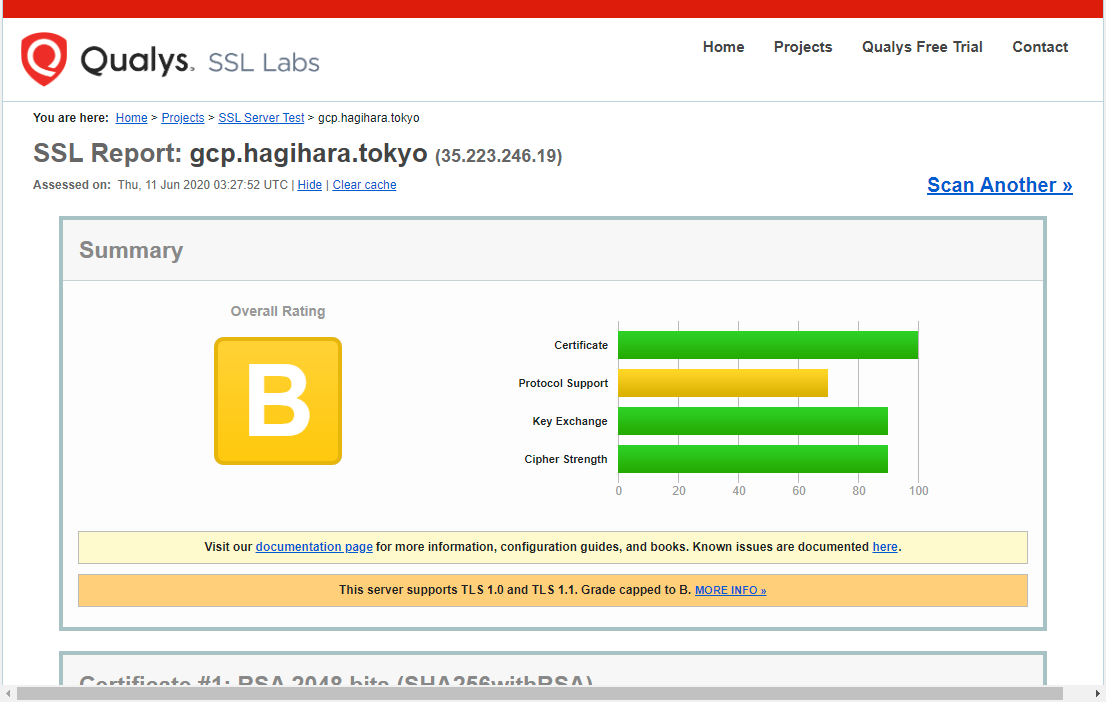The width and height of the screenshot is (1106, 702).
Task: Click the Key Exchange chart label
Action: [570, 421]
